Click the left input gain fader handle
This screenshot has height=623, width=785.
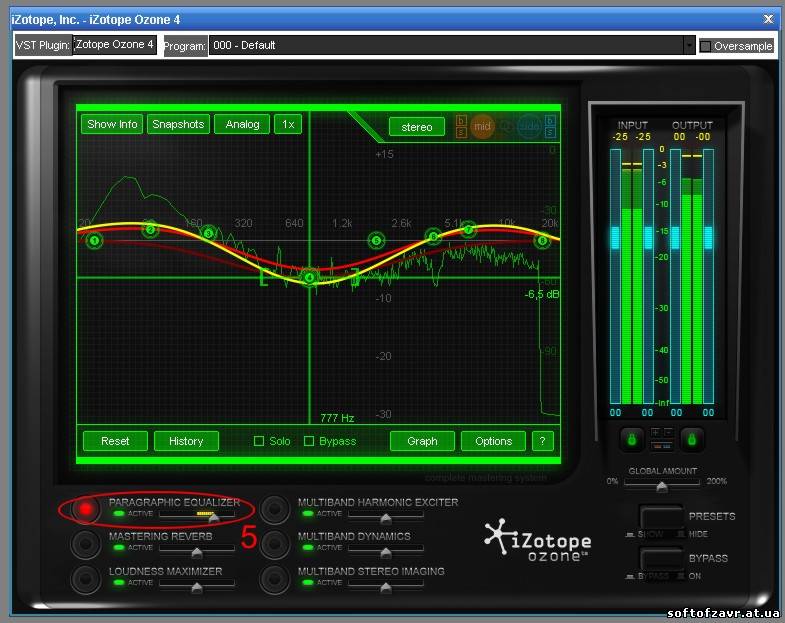[615, 238]
